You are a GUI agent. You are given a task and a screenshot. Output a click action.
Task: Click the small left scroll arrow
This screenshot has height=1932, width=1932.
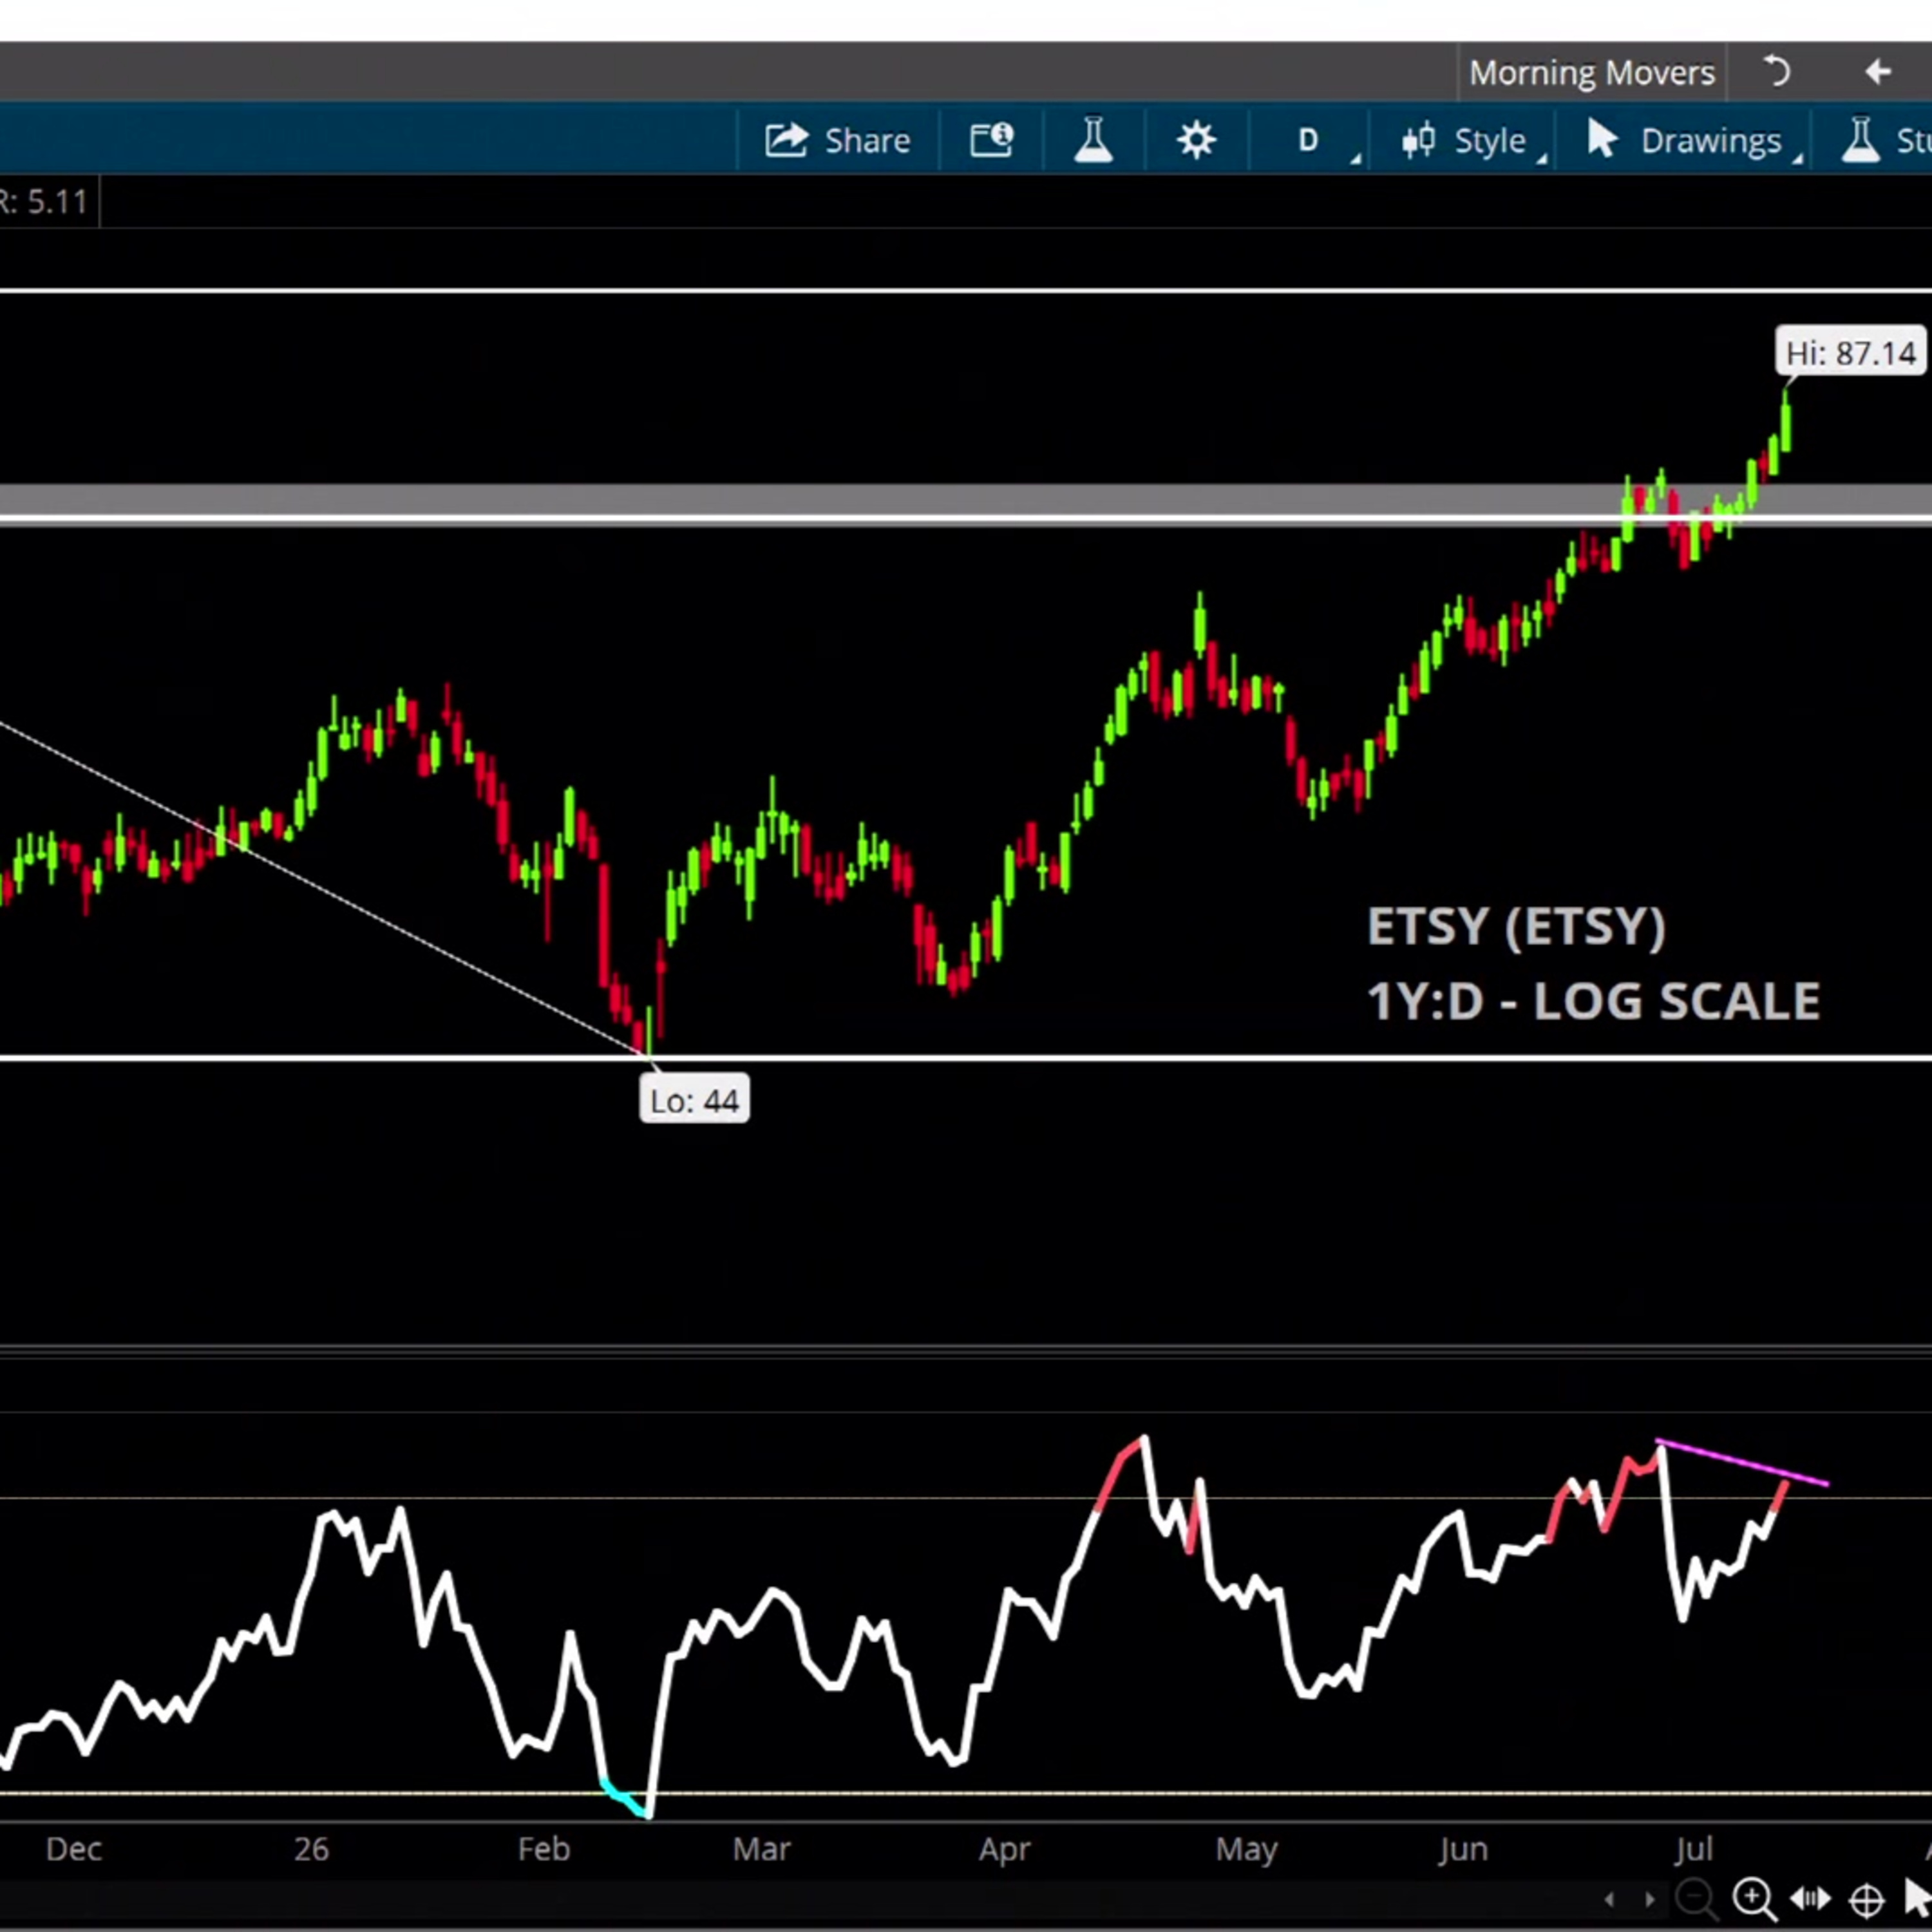pos(1609,1898)
